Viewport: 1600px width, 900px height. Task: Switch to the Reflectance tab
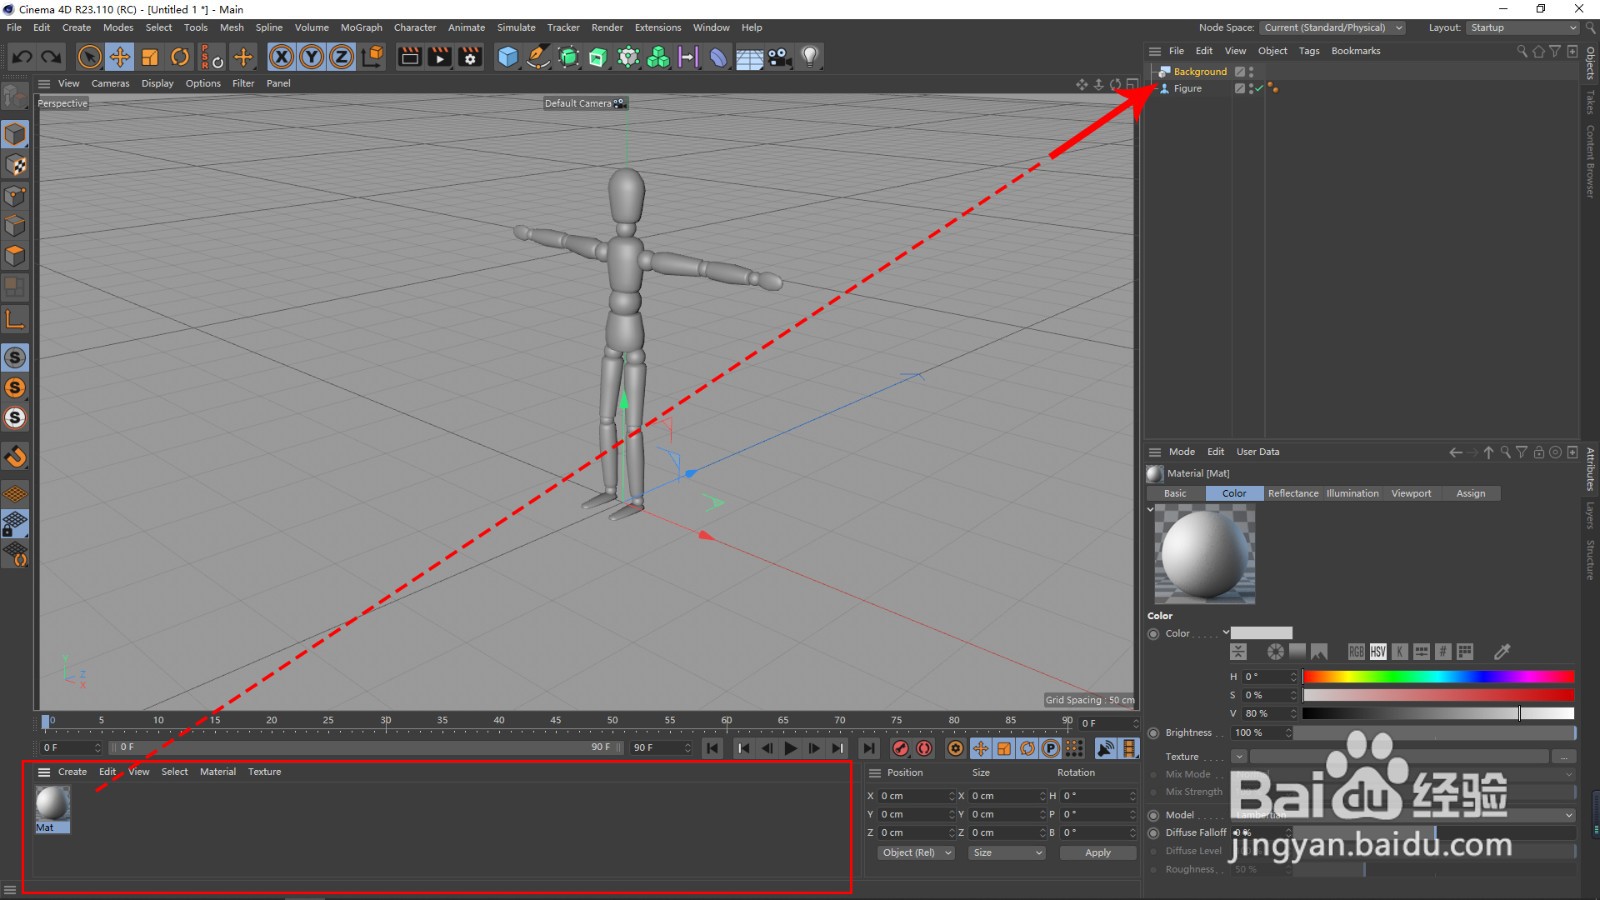(1293, 493)
